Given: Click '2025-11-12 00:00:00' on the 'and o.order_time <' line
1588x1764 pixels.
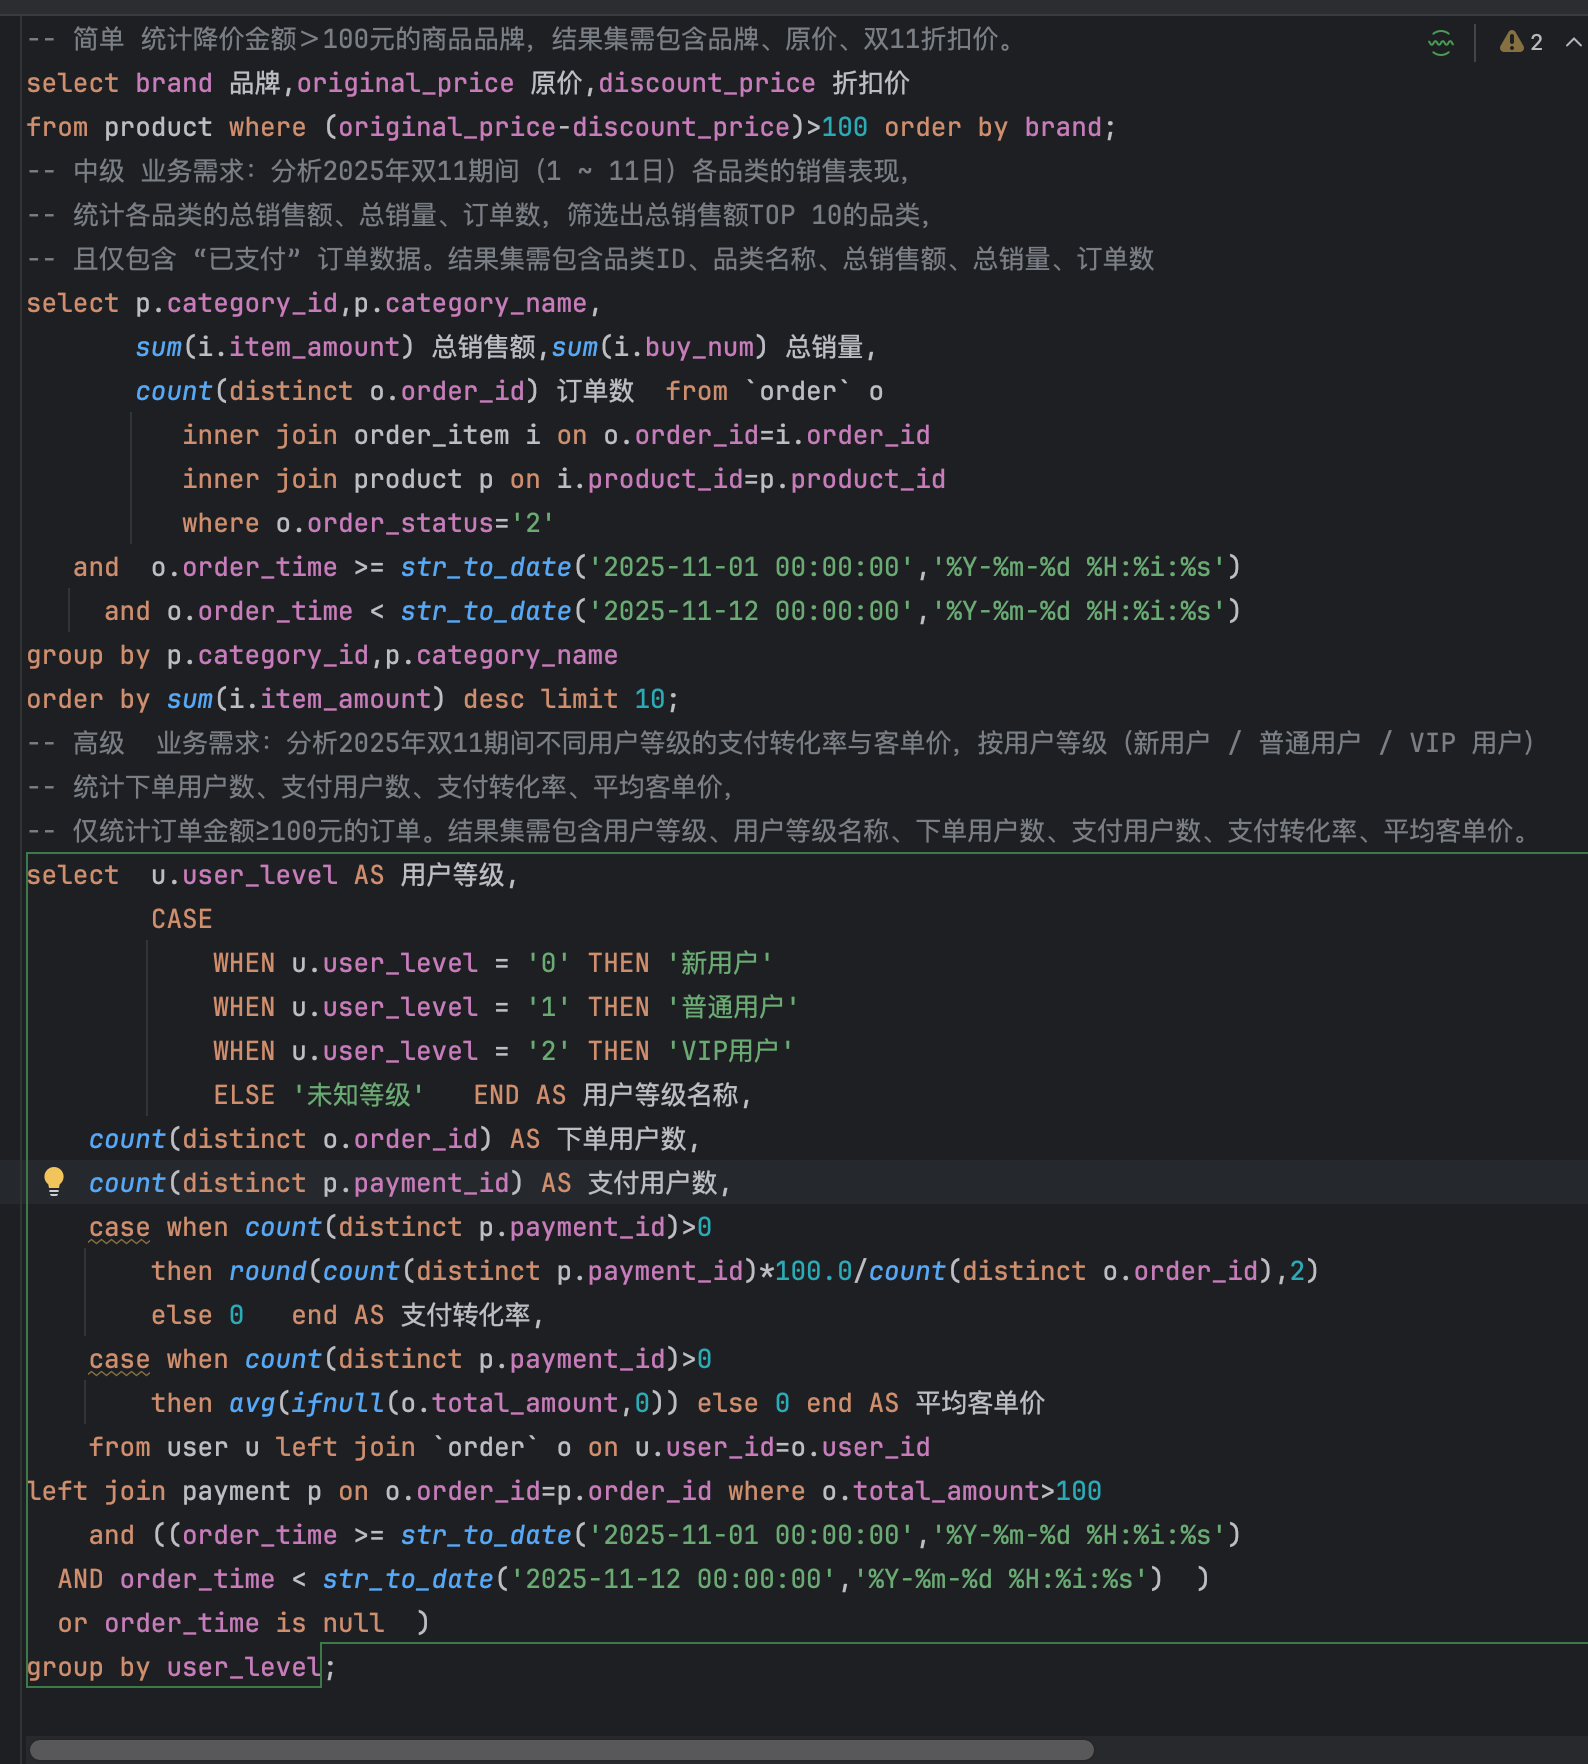Looking at the screenshot, I should point(751,611).
